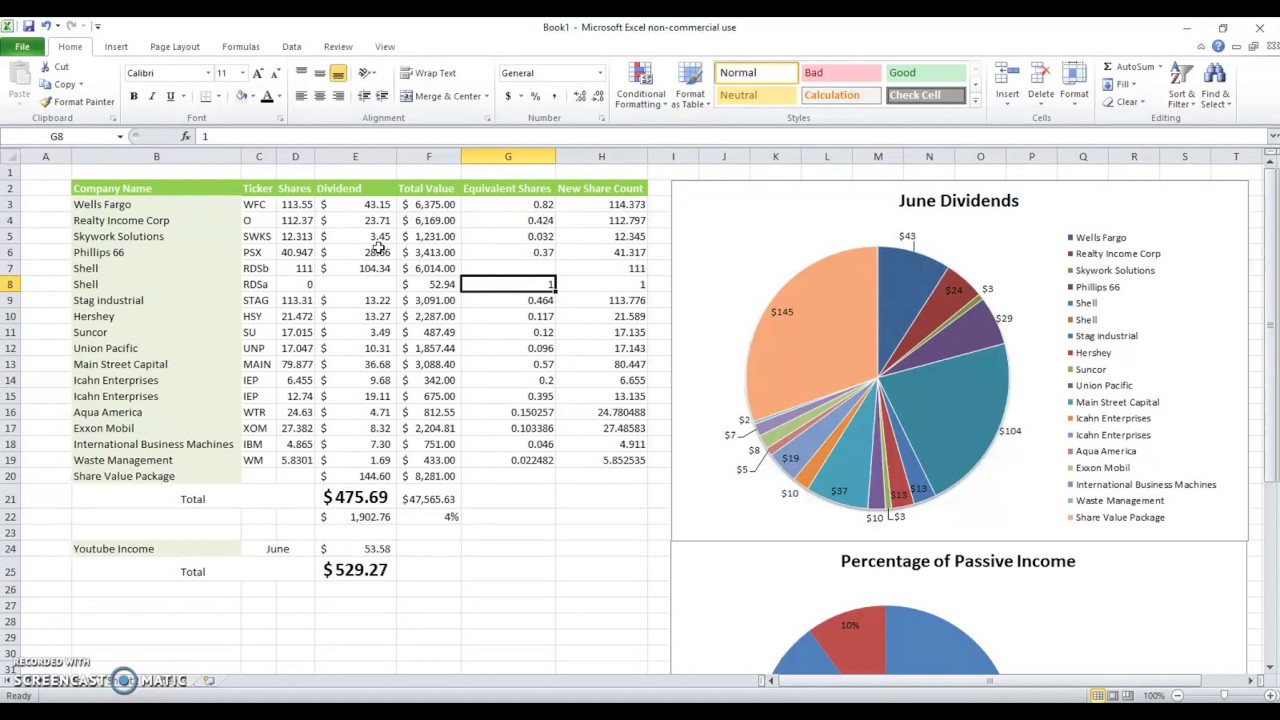1280x720 pixels.
Task: Center text horizontally
Action: 320,96
